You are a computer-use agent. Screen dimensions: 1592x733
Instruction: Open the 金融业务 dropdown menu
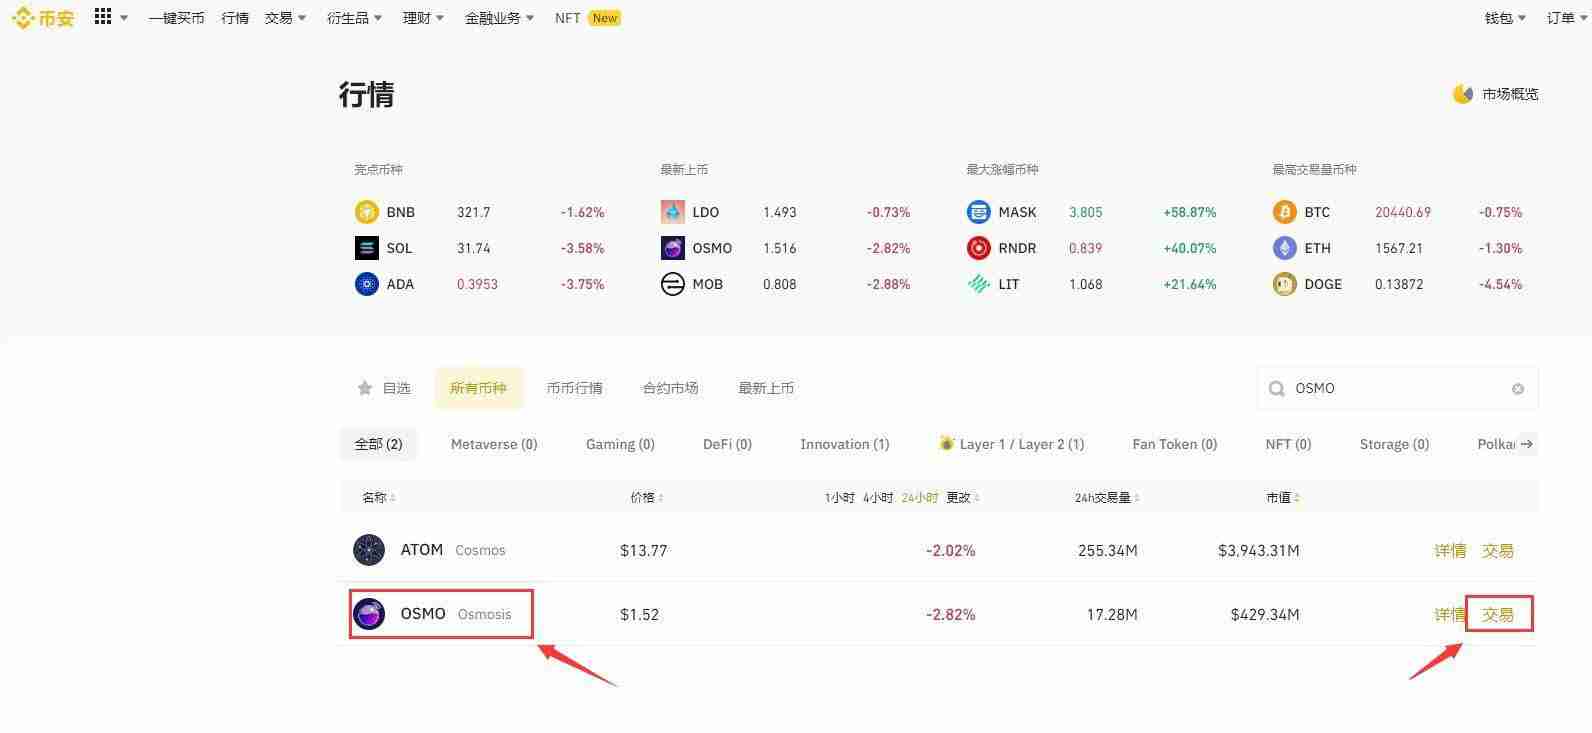pos(499,18)
